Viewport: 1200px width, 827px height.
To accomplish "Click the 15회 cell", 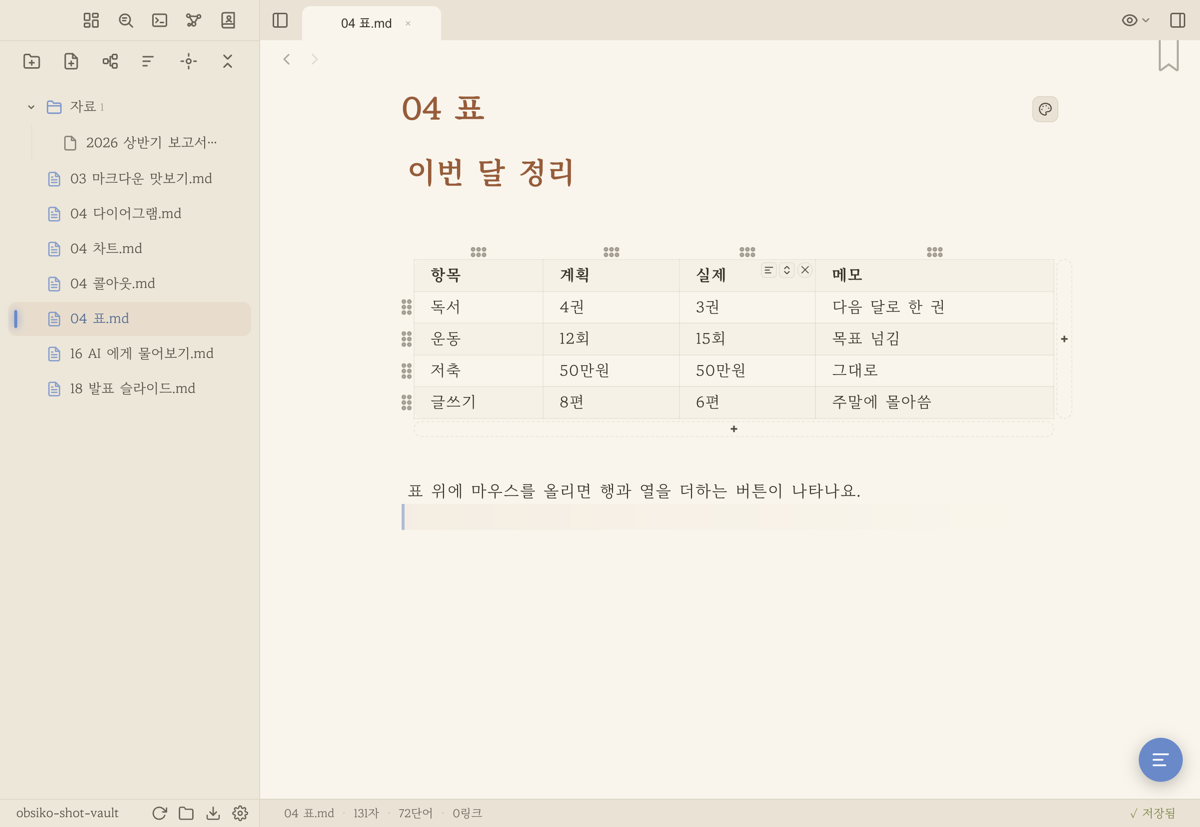I will click(747, 339).
